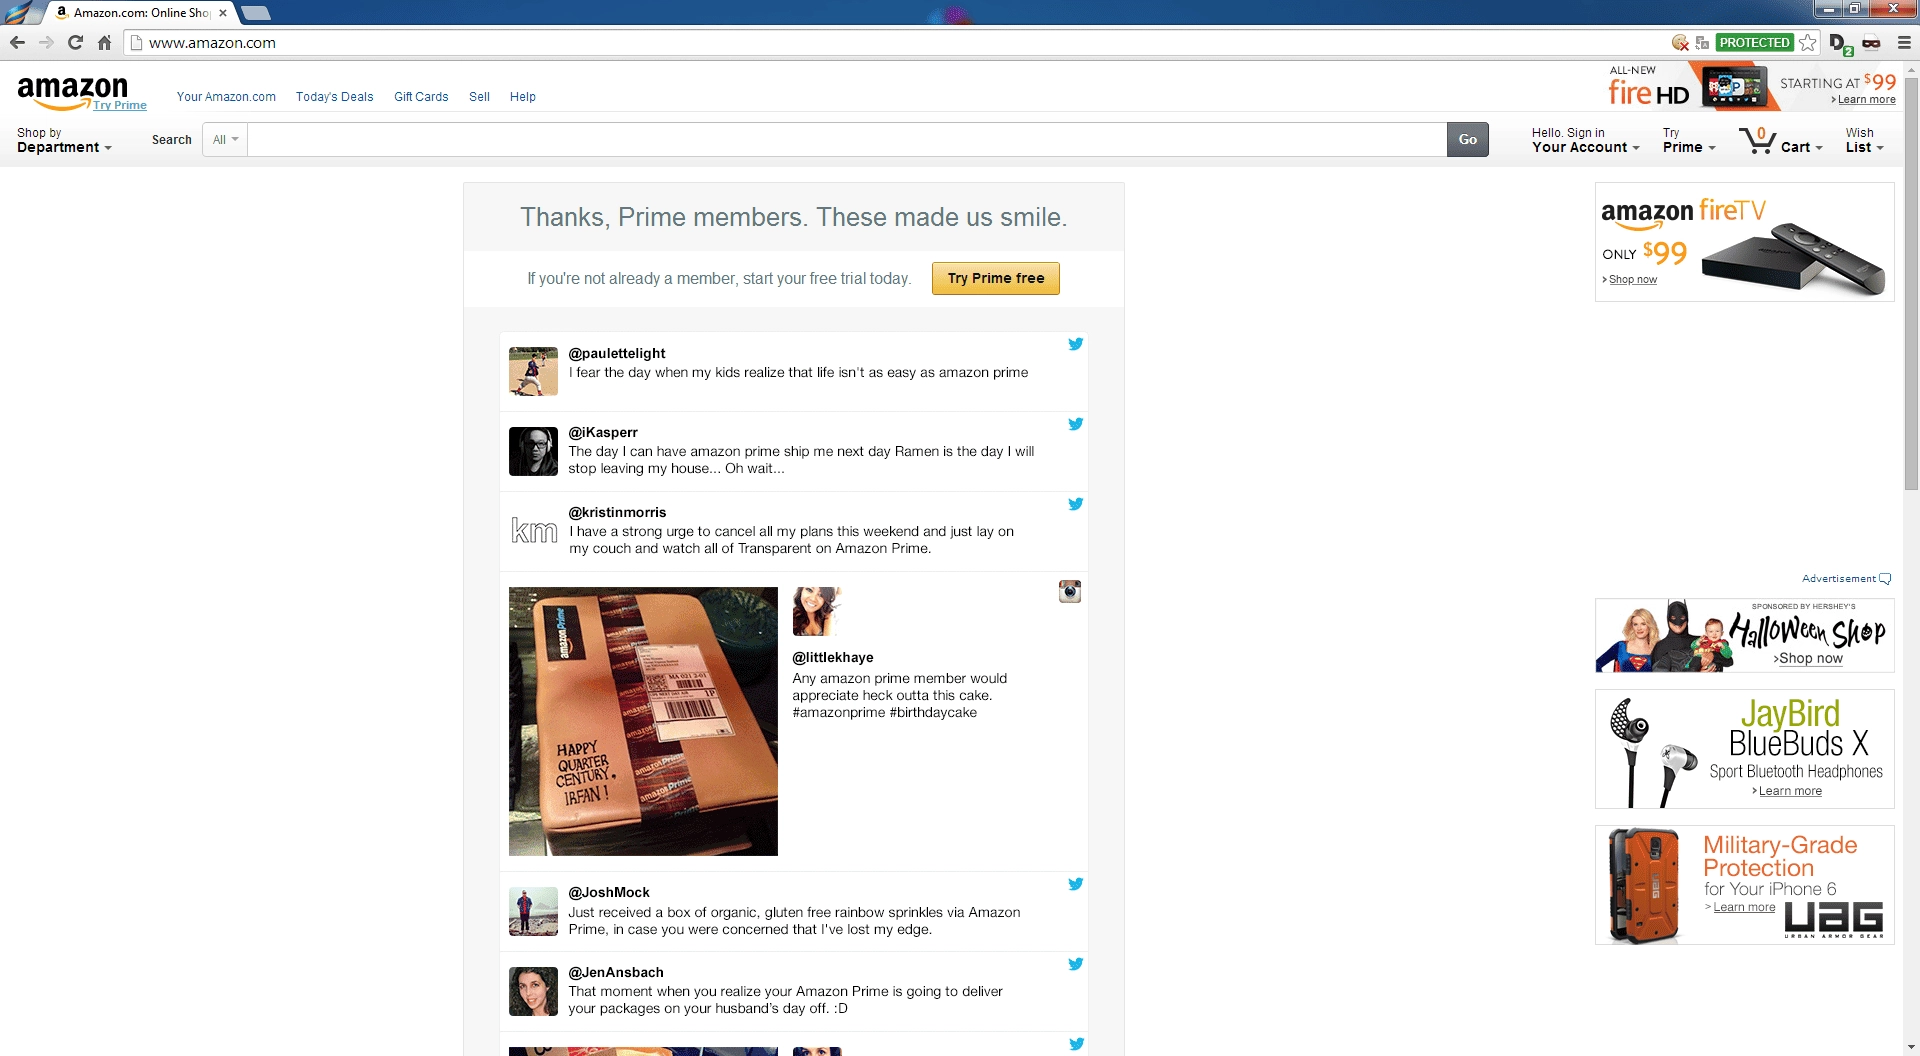Click the cookie blocker icon in address bar
The image size is (1920, 1056).
click(1681, 42)
